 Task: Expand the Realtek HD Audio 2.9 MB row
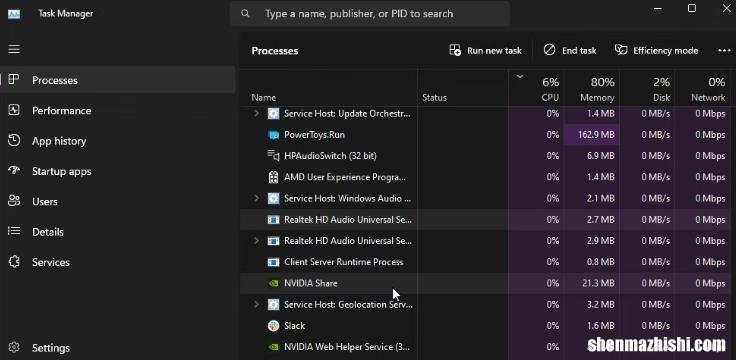(256, 241)
